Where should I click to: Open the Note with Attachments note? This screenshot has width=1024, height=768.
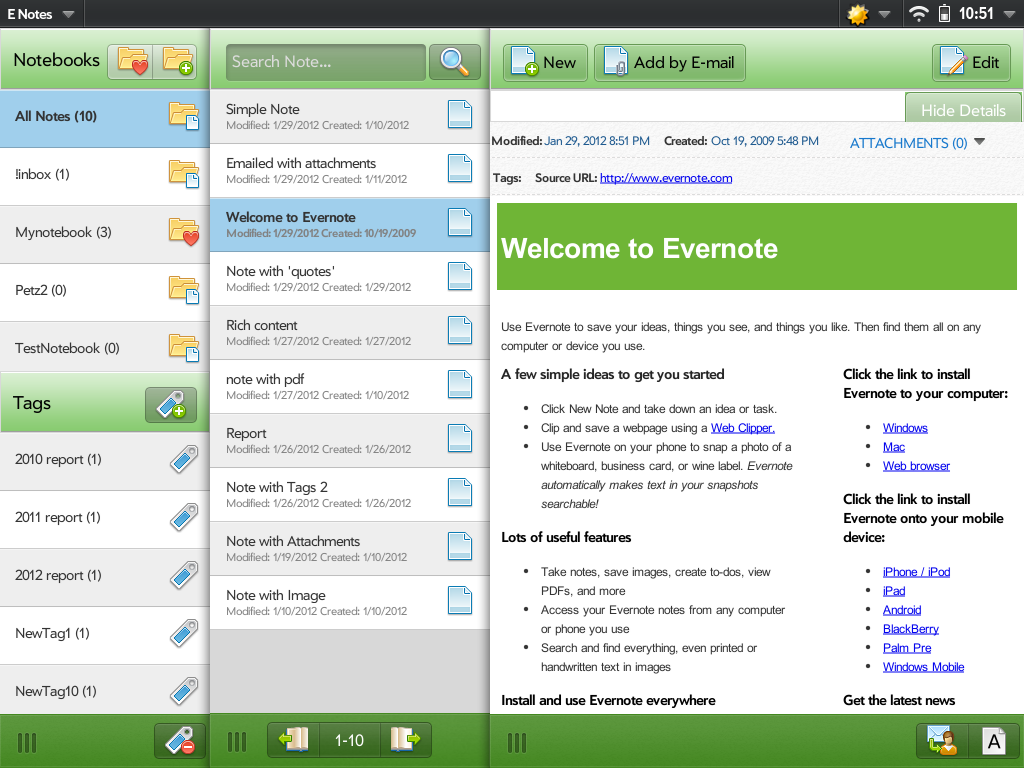[x=349, y=549]
